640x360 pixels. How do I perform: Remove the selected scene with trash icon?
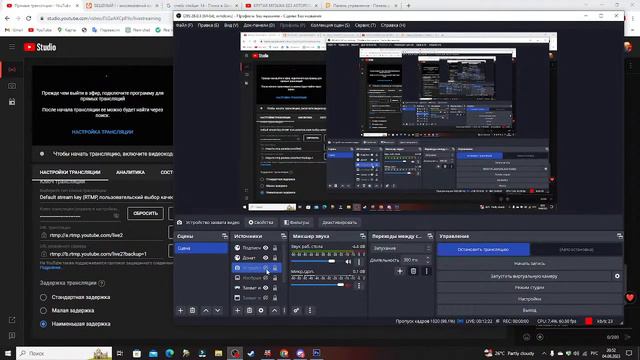(x=192, y=311)
